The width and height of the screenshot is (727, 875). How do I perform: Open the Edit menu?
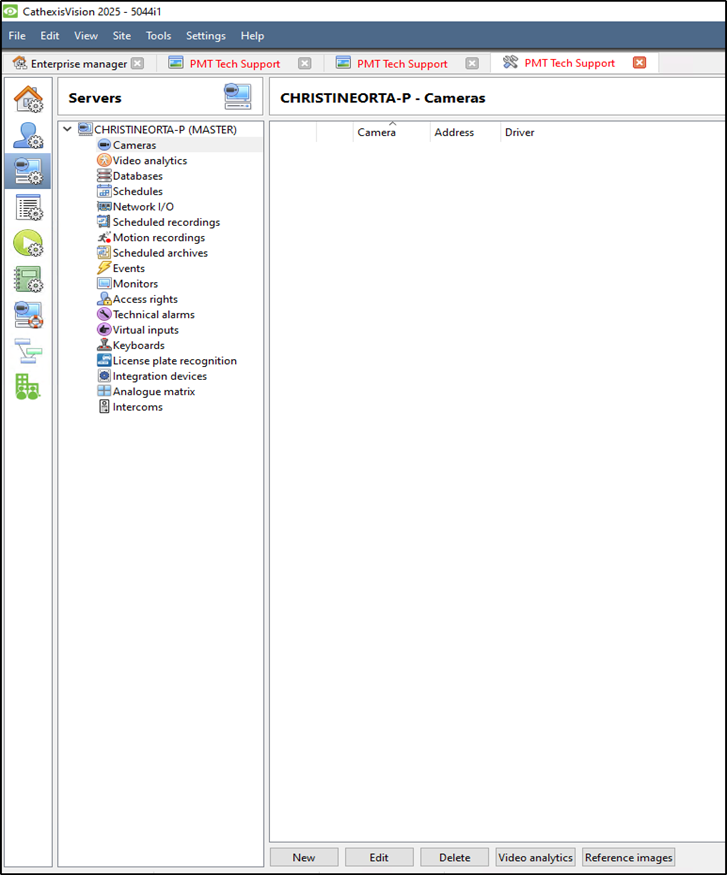pyautogui.click(x=50, y=36)
